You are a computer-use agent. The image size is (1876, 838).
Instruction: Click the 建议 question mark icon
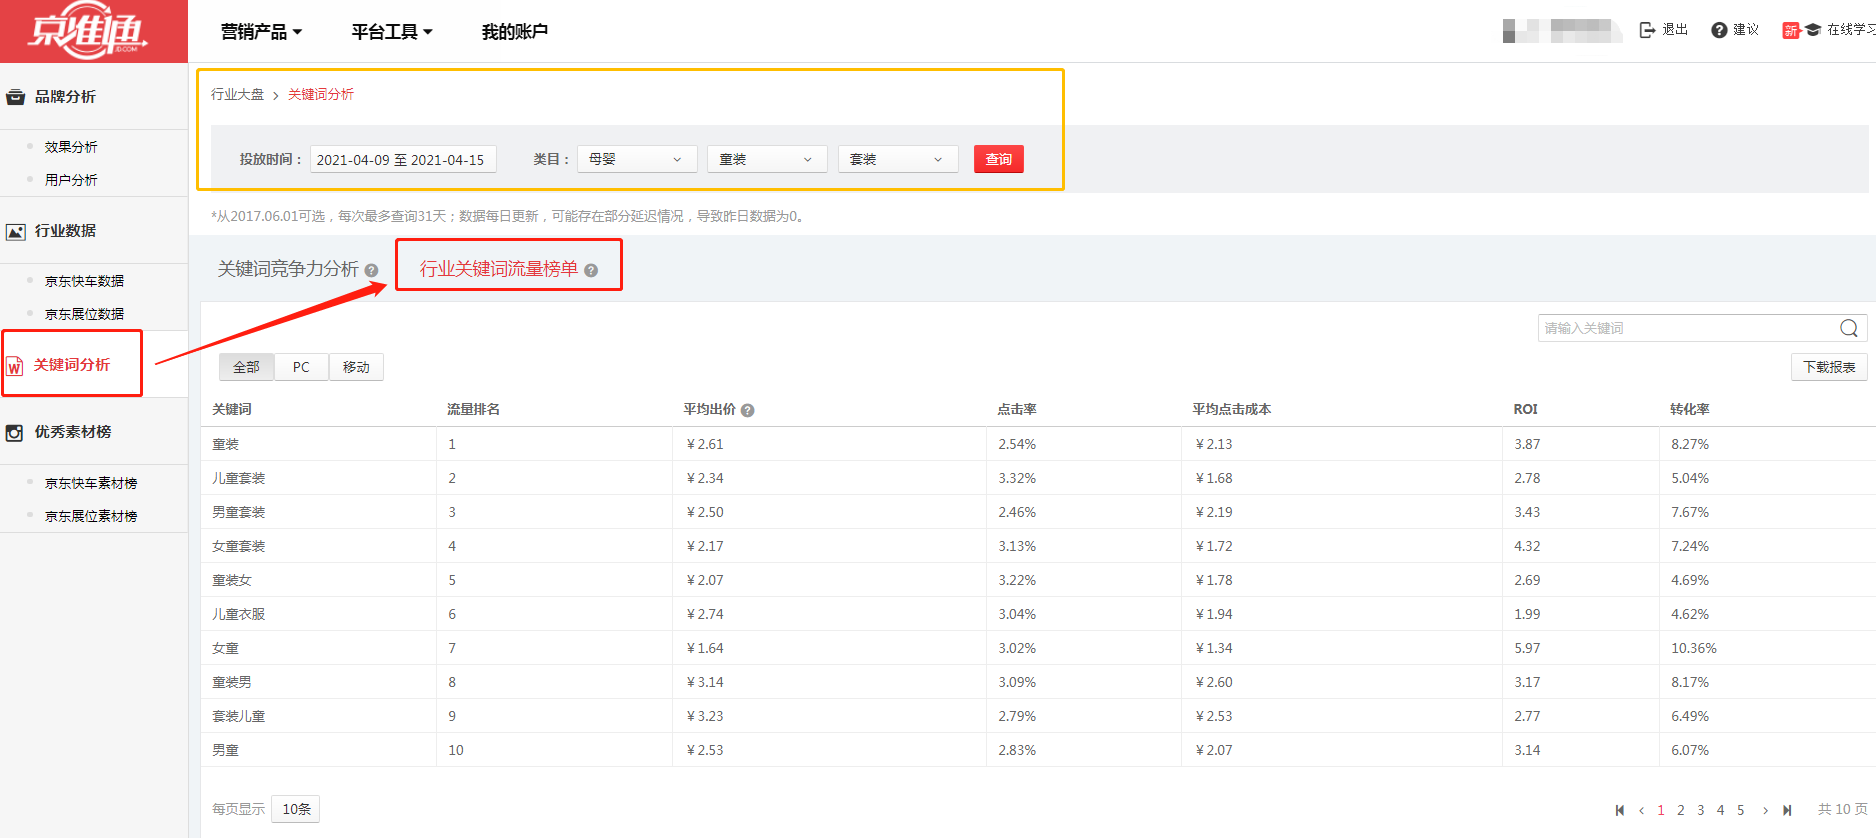point(1719,30)
